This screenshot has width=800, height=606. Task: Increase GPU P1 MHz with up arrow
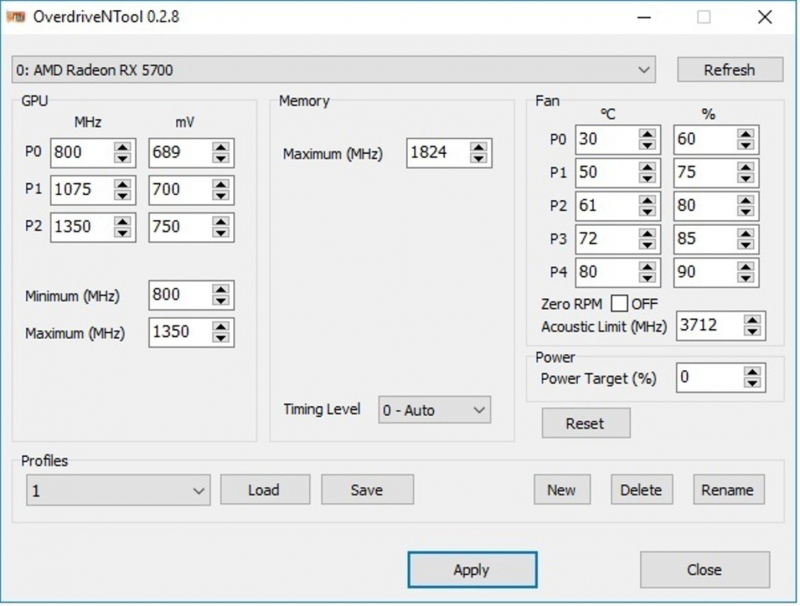[x=122, y=184]
